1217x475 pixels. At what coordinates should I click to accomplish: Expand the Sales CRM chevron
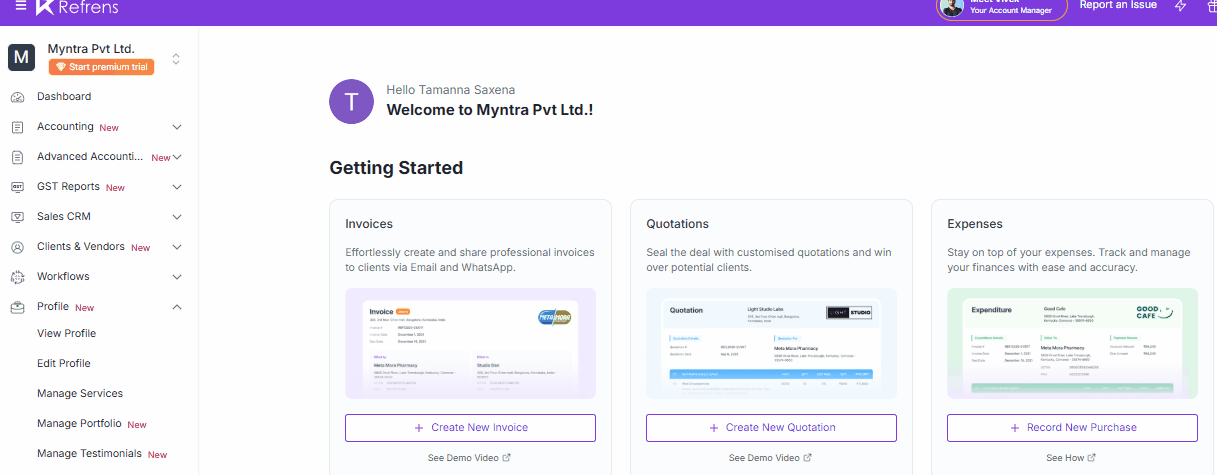[x=177, y=217]
